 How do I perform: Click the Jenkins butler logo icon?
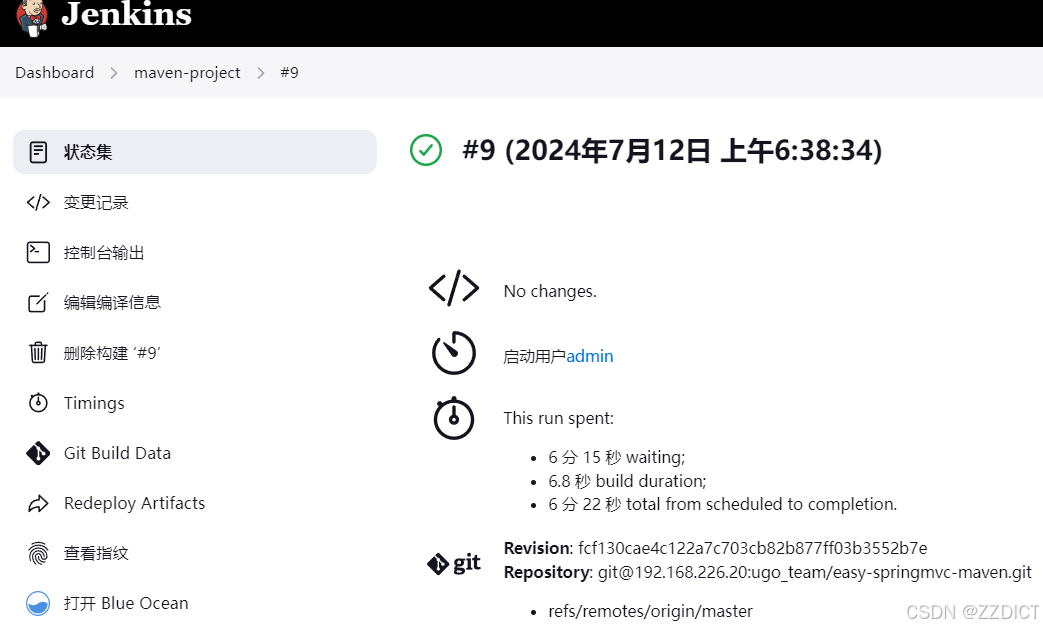tap(32, 17)
